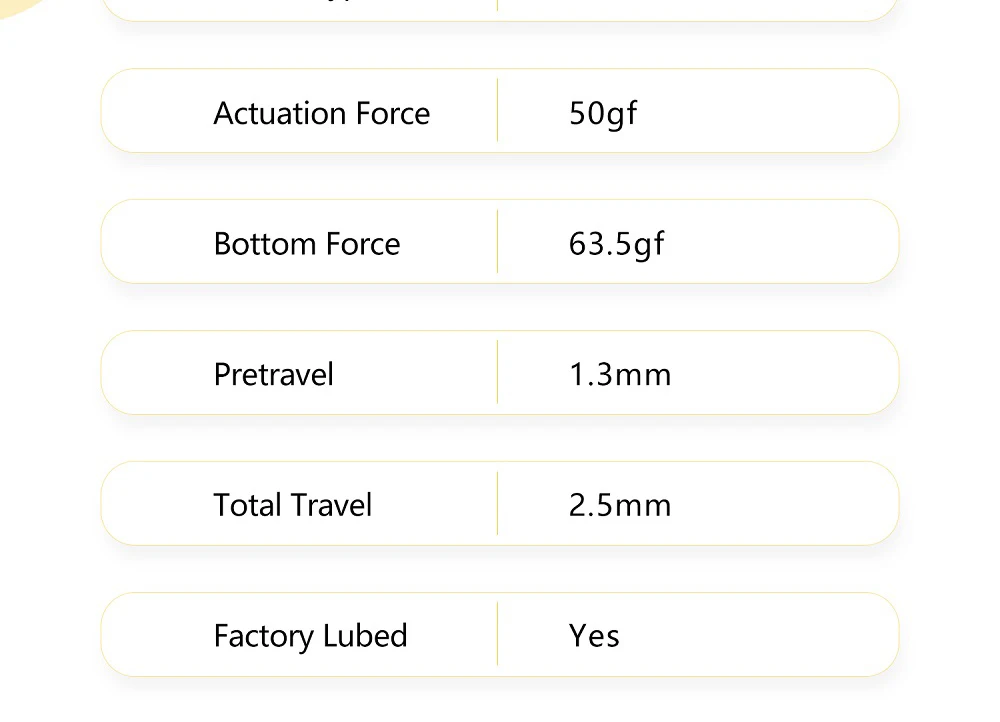
Task: Click the divider in Total Travel row
Action: [497, 503]
